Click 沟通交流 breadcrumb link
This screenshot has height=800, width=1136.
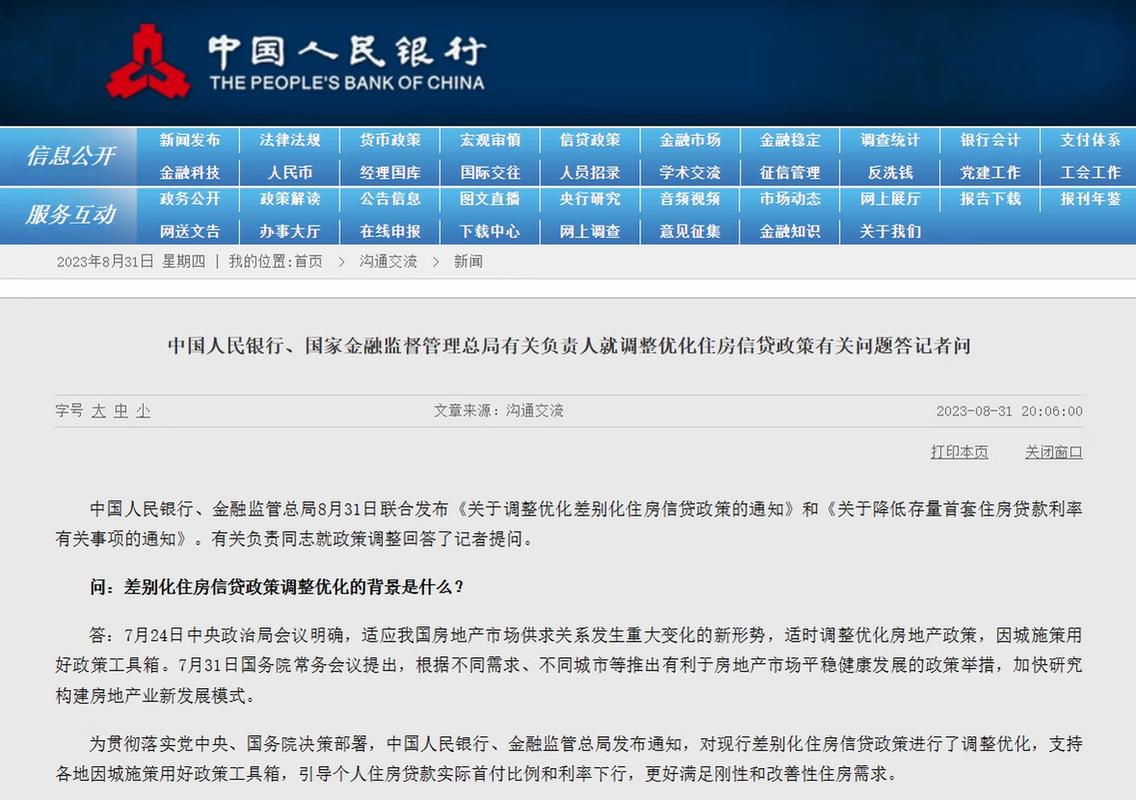coord(388,262)
